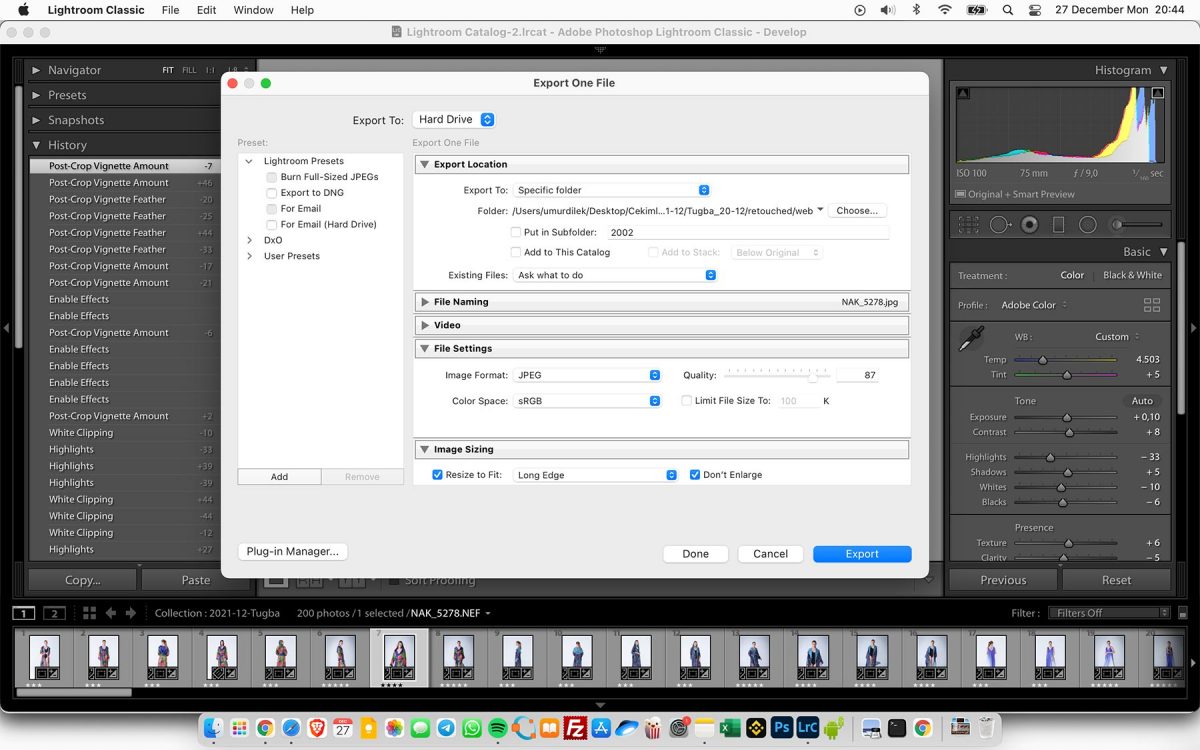Click the Done button
This screenshot has width=1200, height=750.
[696, 554]
